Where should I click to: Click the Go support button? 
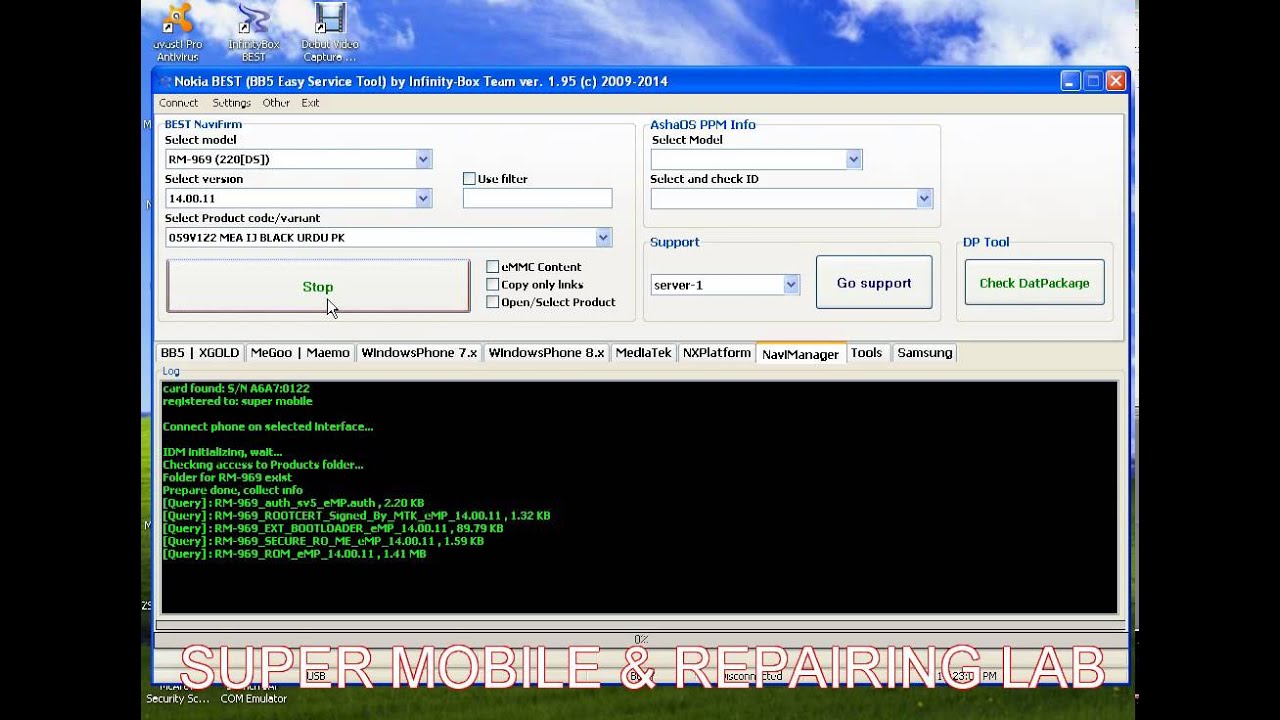click(874, 283)
